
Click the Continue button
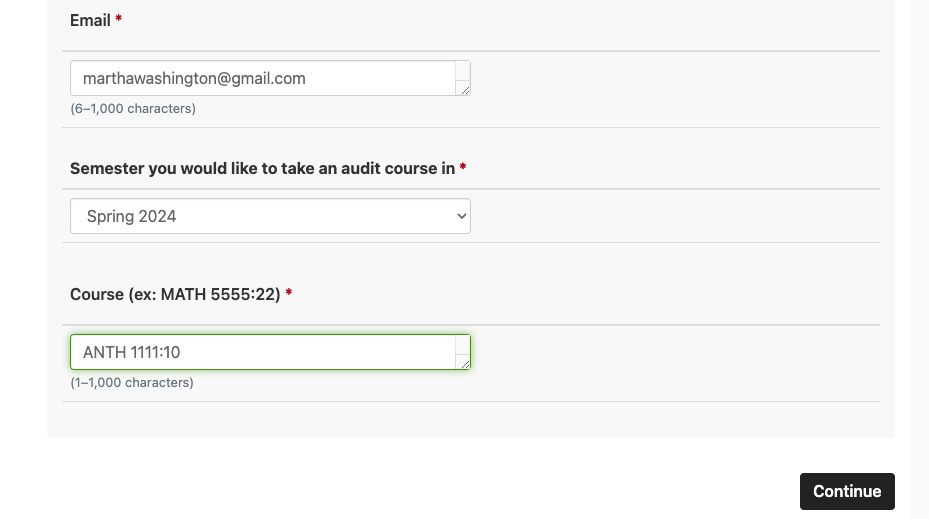pos(847,491)
